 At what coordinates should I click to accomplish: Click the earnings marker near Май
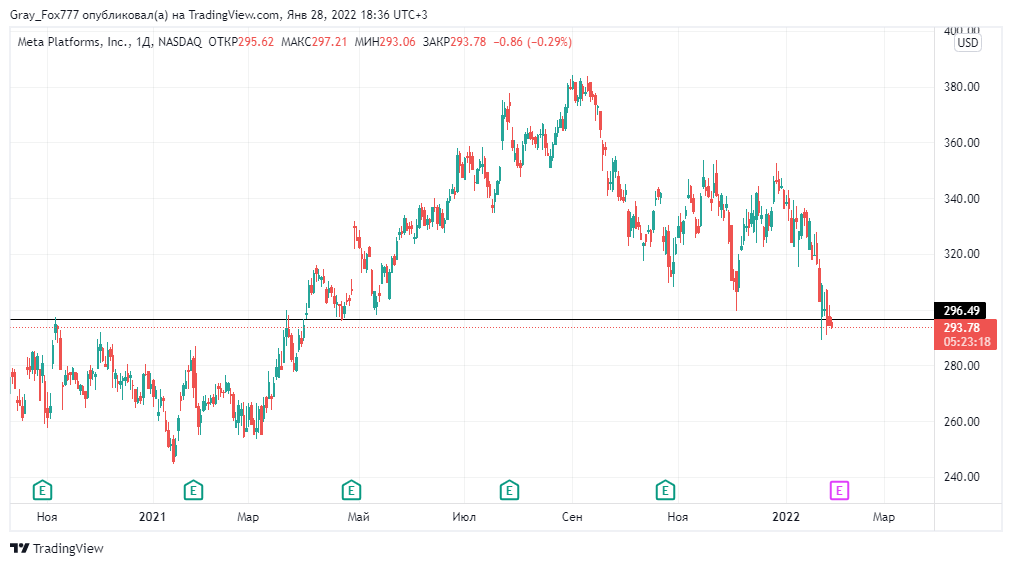351,490
